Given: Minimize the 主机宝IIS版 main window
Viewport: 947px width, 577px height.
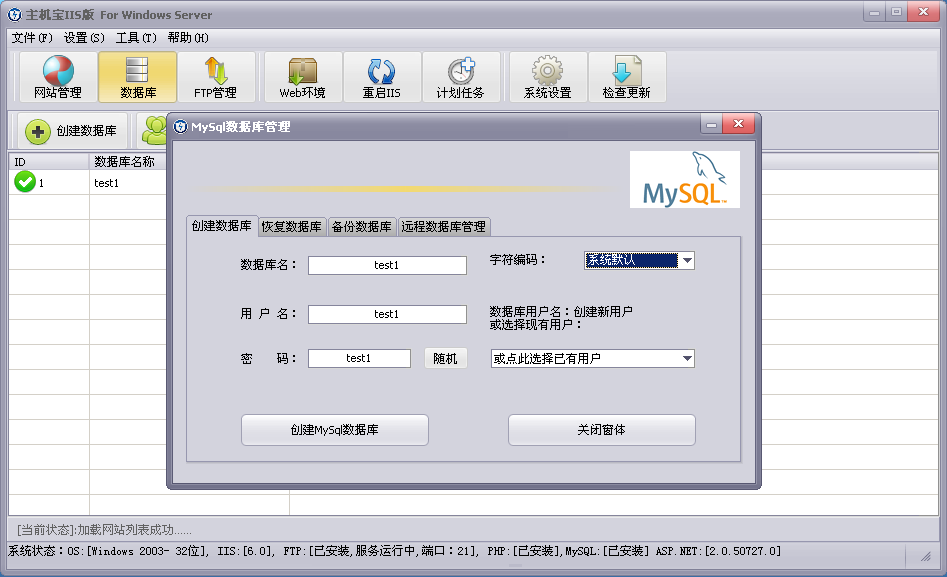Looking at the screenshot, I should (x=874, y=12).
